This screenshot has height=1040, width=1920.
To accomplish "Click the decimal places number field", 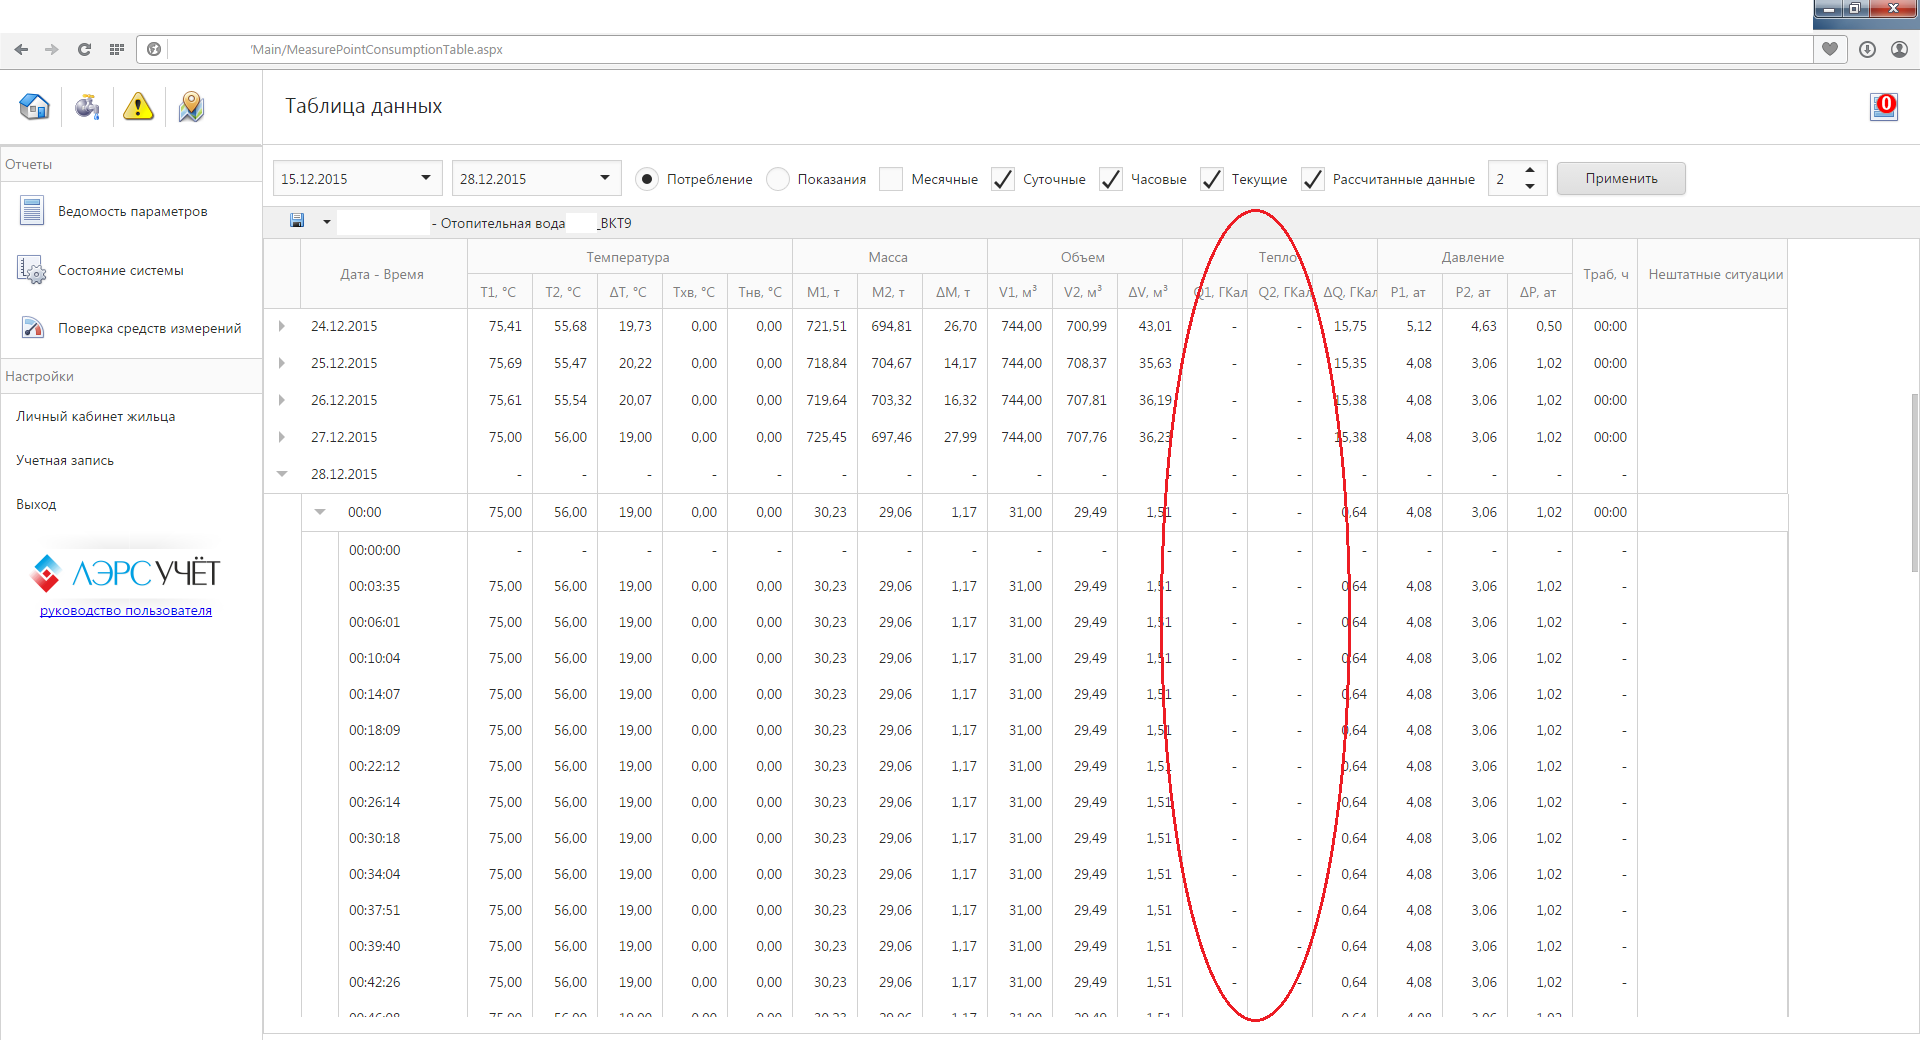I will [x=1503, y=179].
